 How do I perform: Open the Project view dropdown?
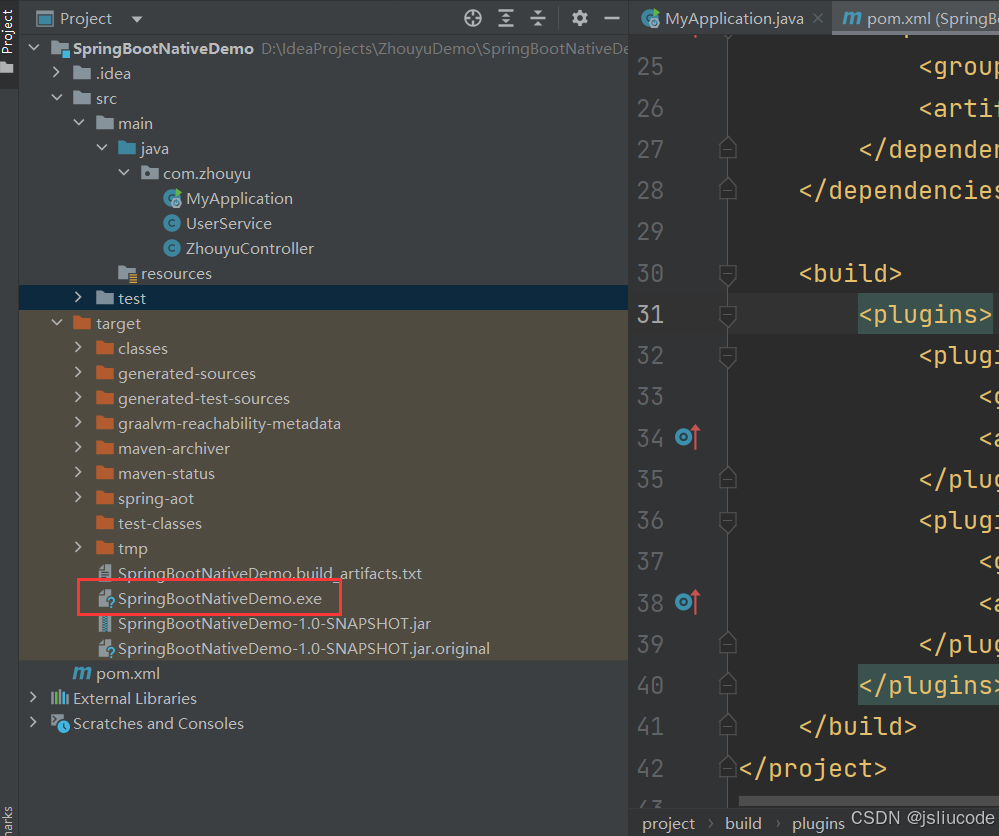point(137,19)
